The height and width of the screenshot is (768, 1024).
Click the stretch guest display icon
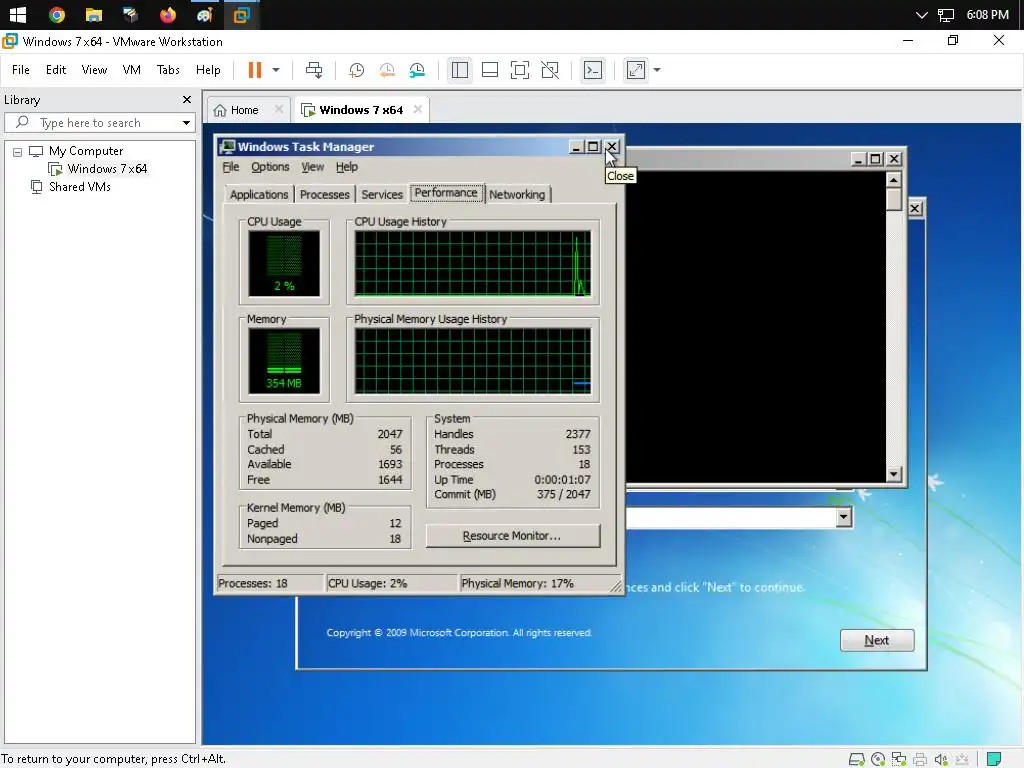point(635,70)
